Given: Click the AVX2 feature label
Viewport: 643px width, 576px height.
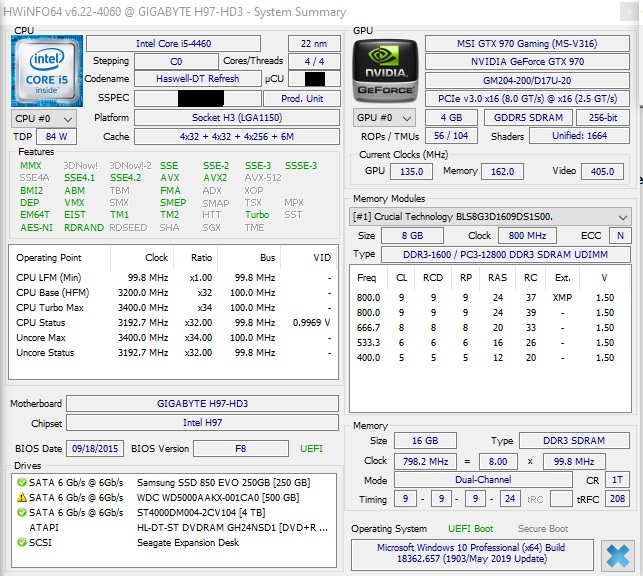Looking at the screenshot, I should [x=215, y=178].
